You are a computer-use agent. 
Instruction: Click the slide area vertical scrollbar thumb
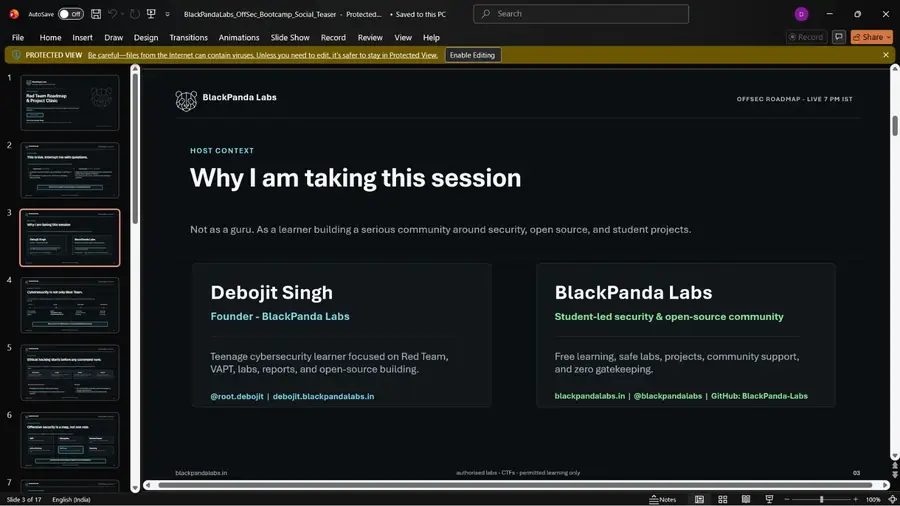894,126
